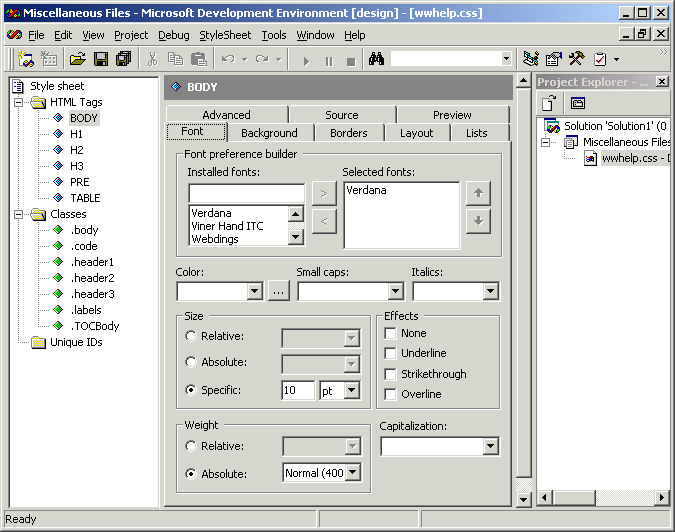Viewport: 675px width, 532px height.
Task: Open the Task List clipboard icon
Action: (600, 59)
